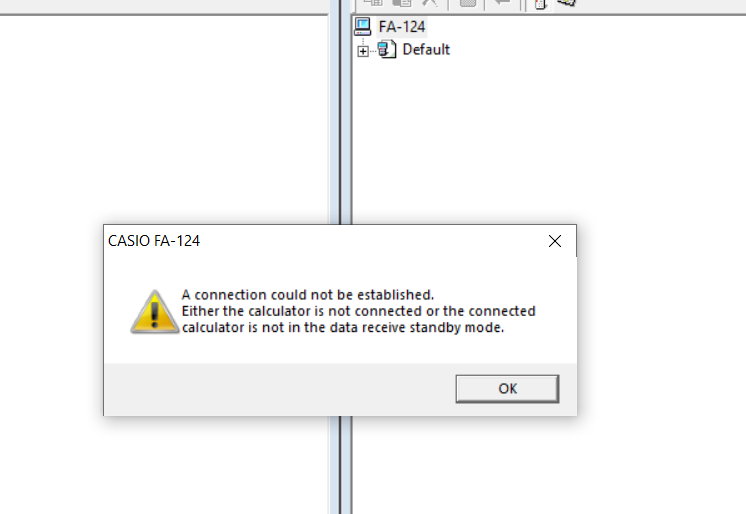Click the grayed left-arrow toolbar icon
Image resolution: width=746 pixels, height=514 pixels.
501,3
